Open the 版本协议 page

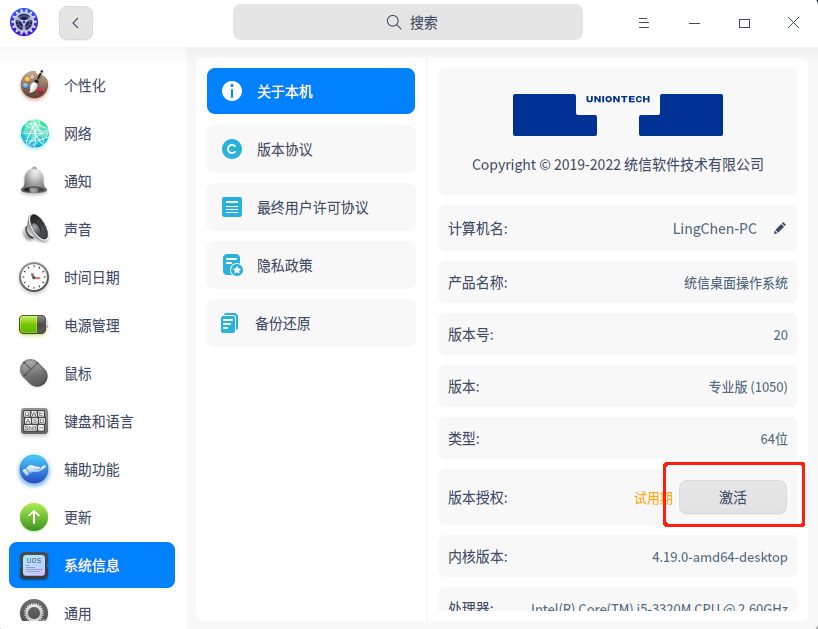[311, 149]
